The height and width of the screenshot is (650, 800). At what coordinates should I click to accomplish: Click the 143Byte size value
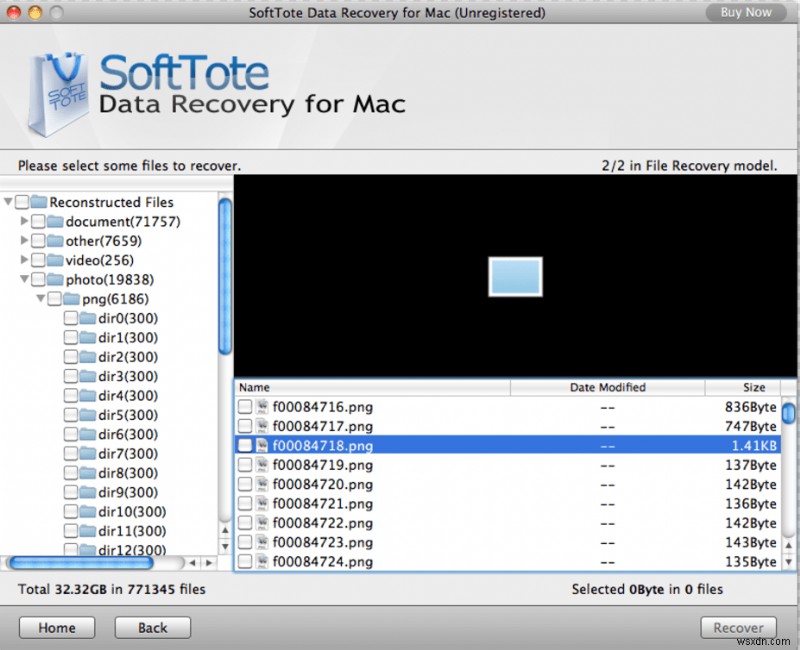tap(751, 542)
